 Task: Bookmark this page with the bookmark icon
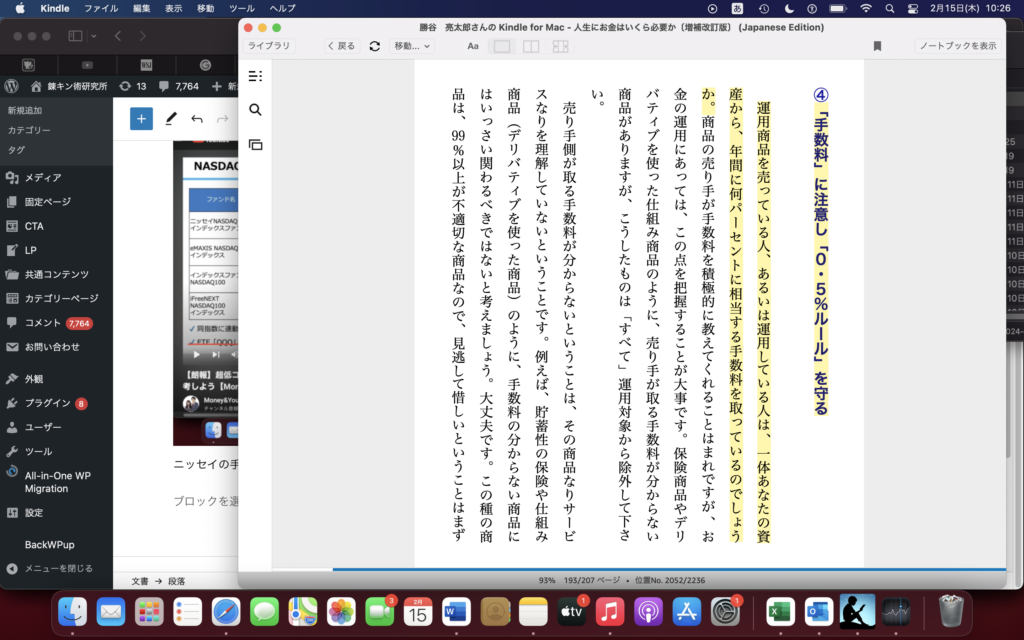[877, 46]
